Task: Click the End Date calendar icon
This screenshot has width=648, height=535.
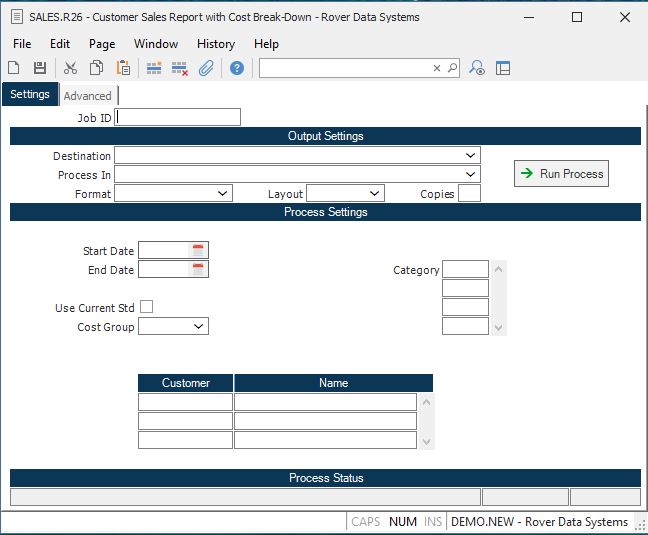Action: click(198, 269)
